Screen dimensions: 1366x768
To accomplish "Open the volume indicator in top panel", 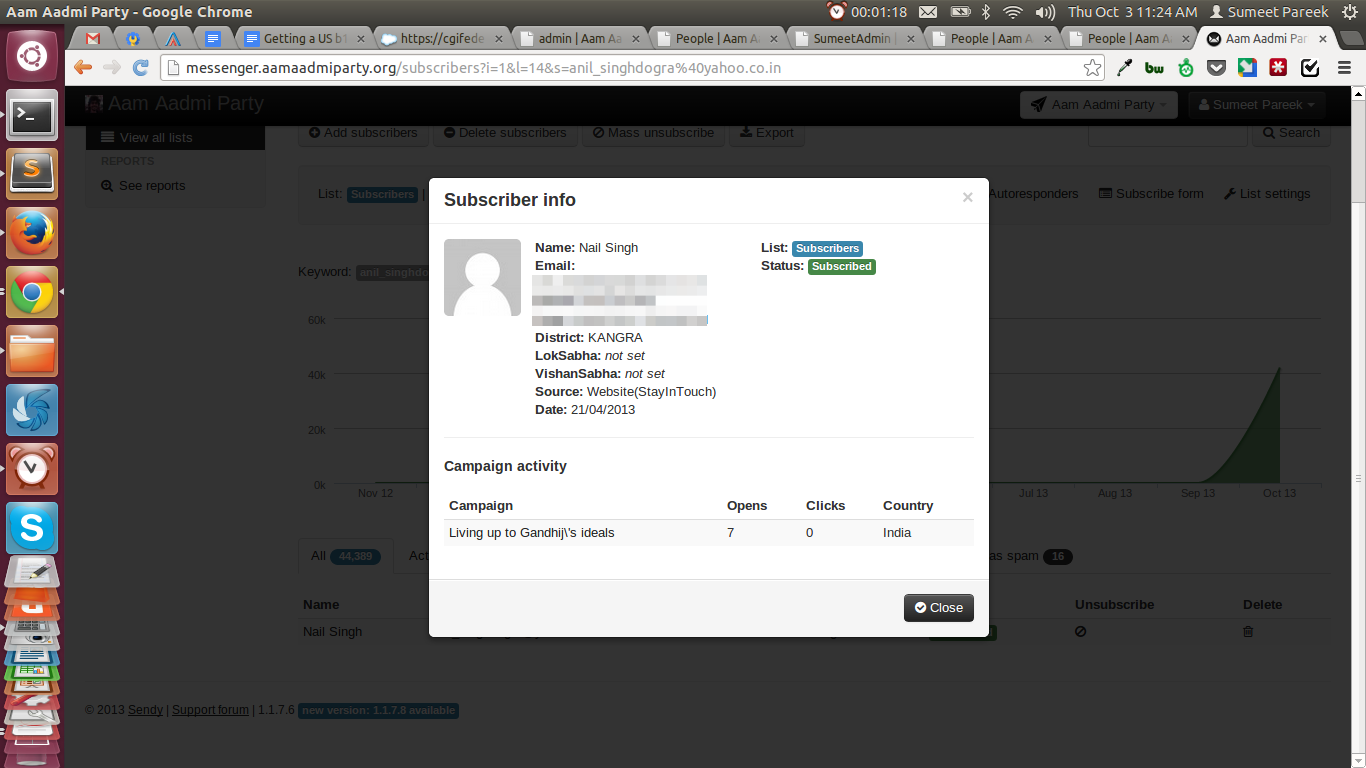I will coord(1045,12).
